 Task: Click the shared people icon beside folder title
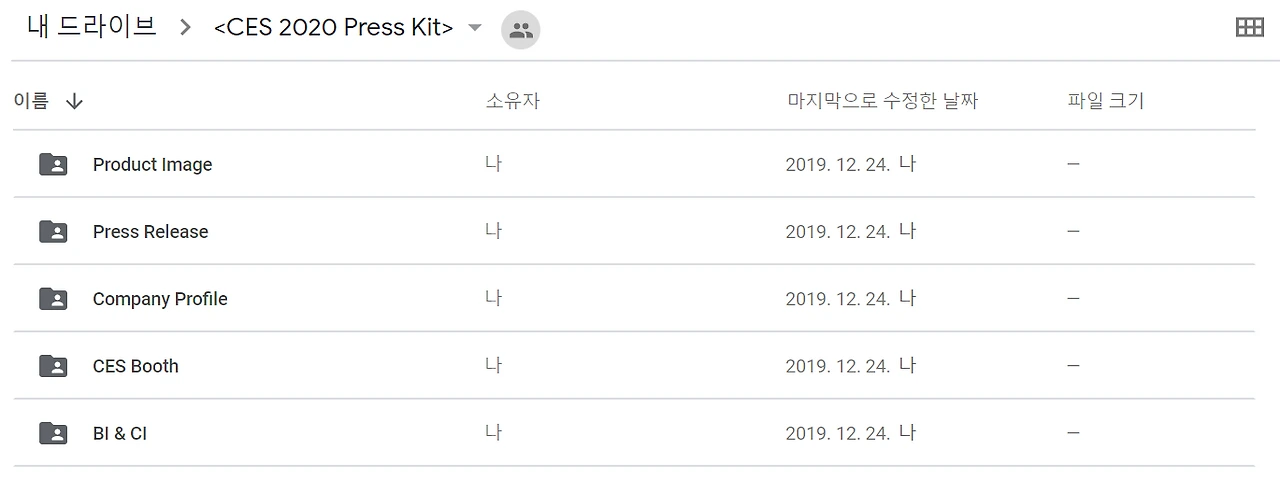pyautogui.click(x=520, y=30)
